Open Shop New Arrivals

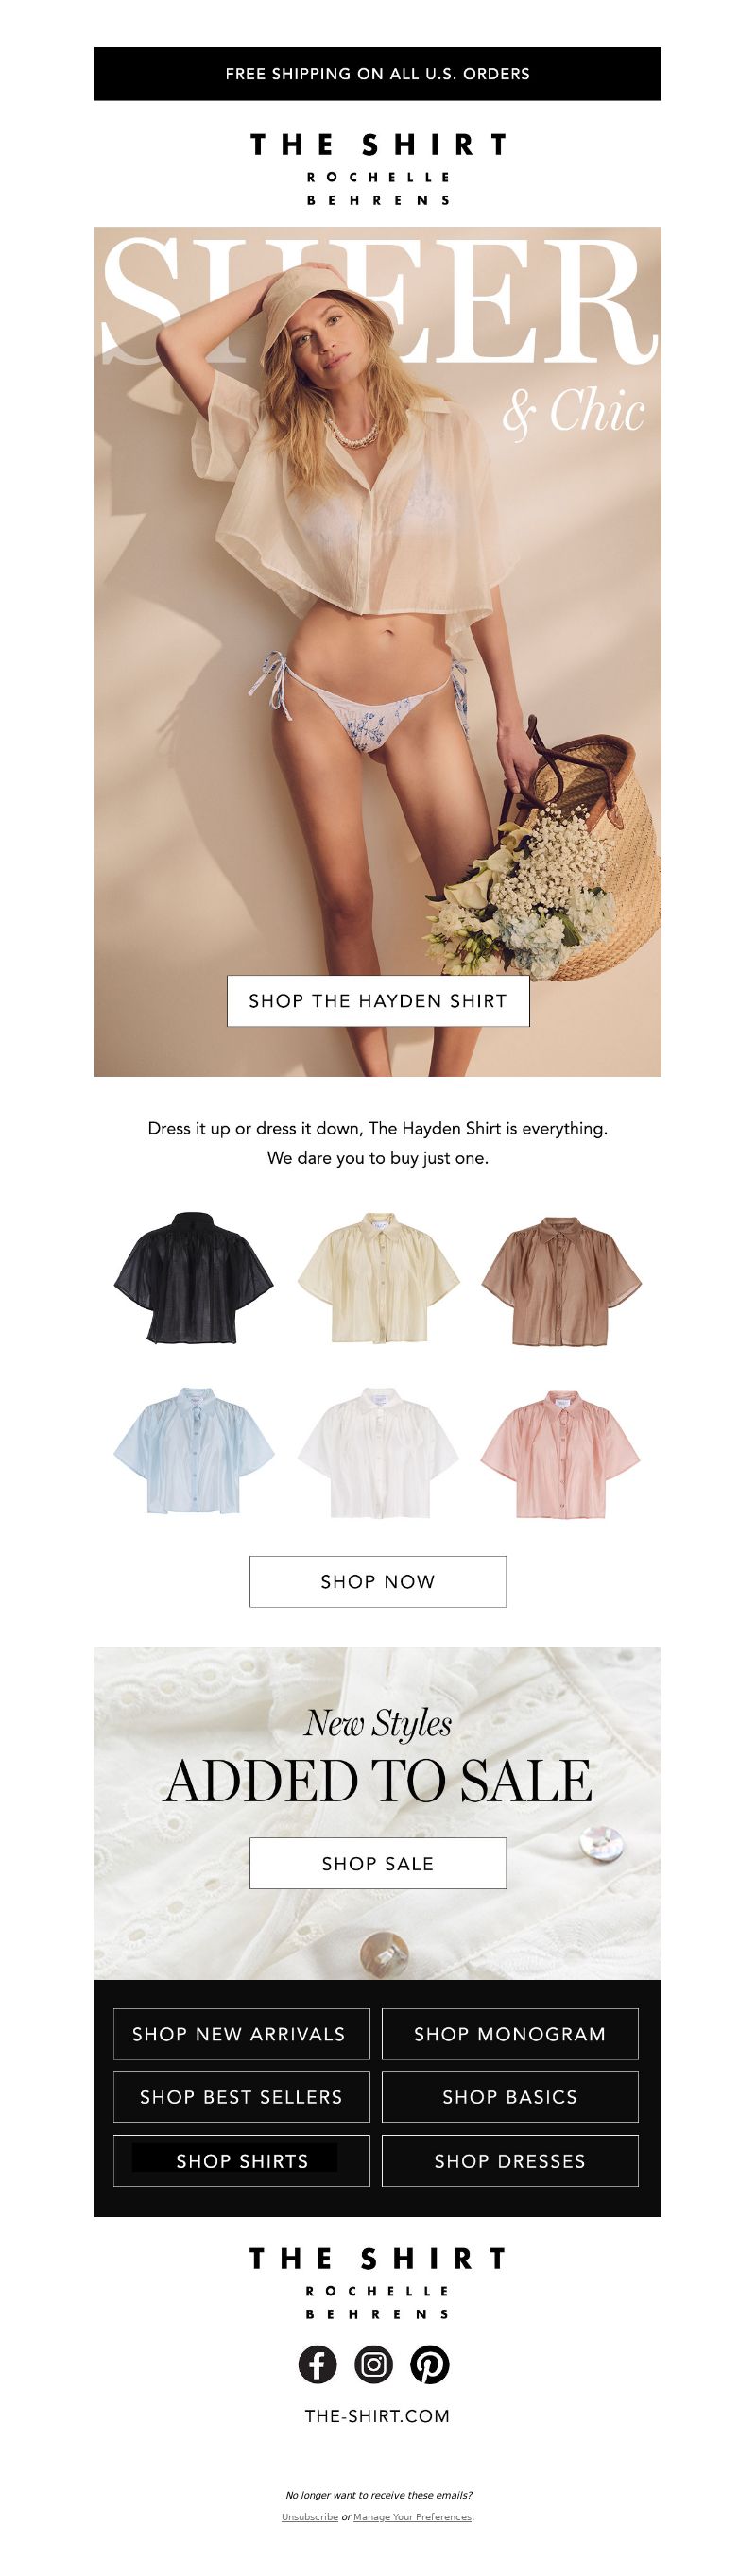(241, 2034)
